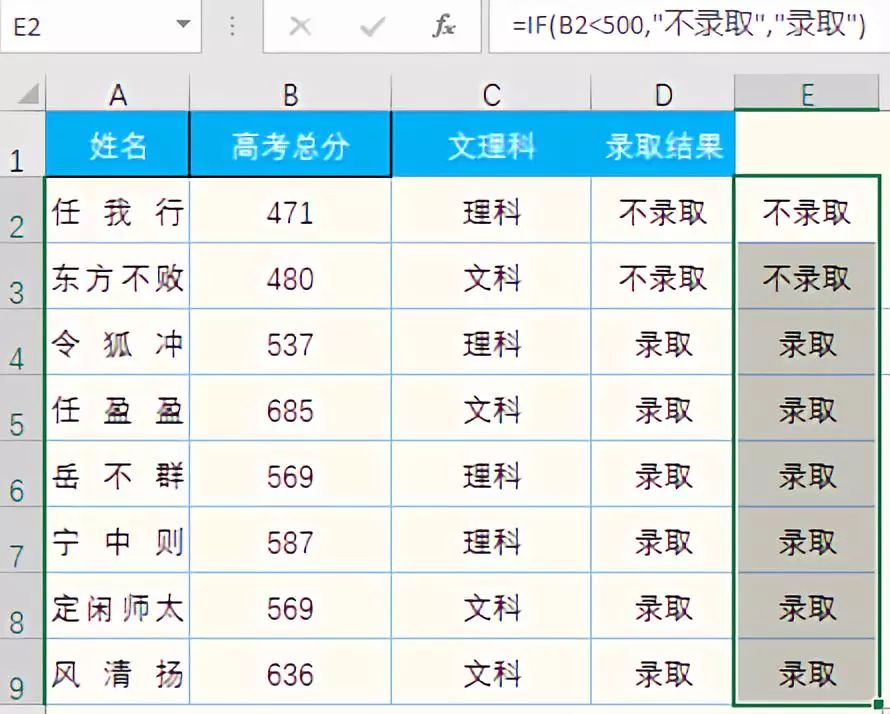Click the Enter checkmark formula bar icon

[372, 27]
